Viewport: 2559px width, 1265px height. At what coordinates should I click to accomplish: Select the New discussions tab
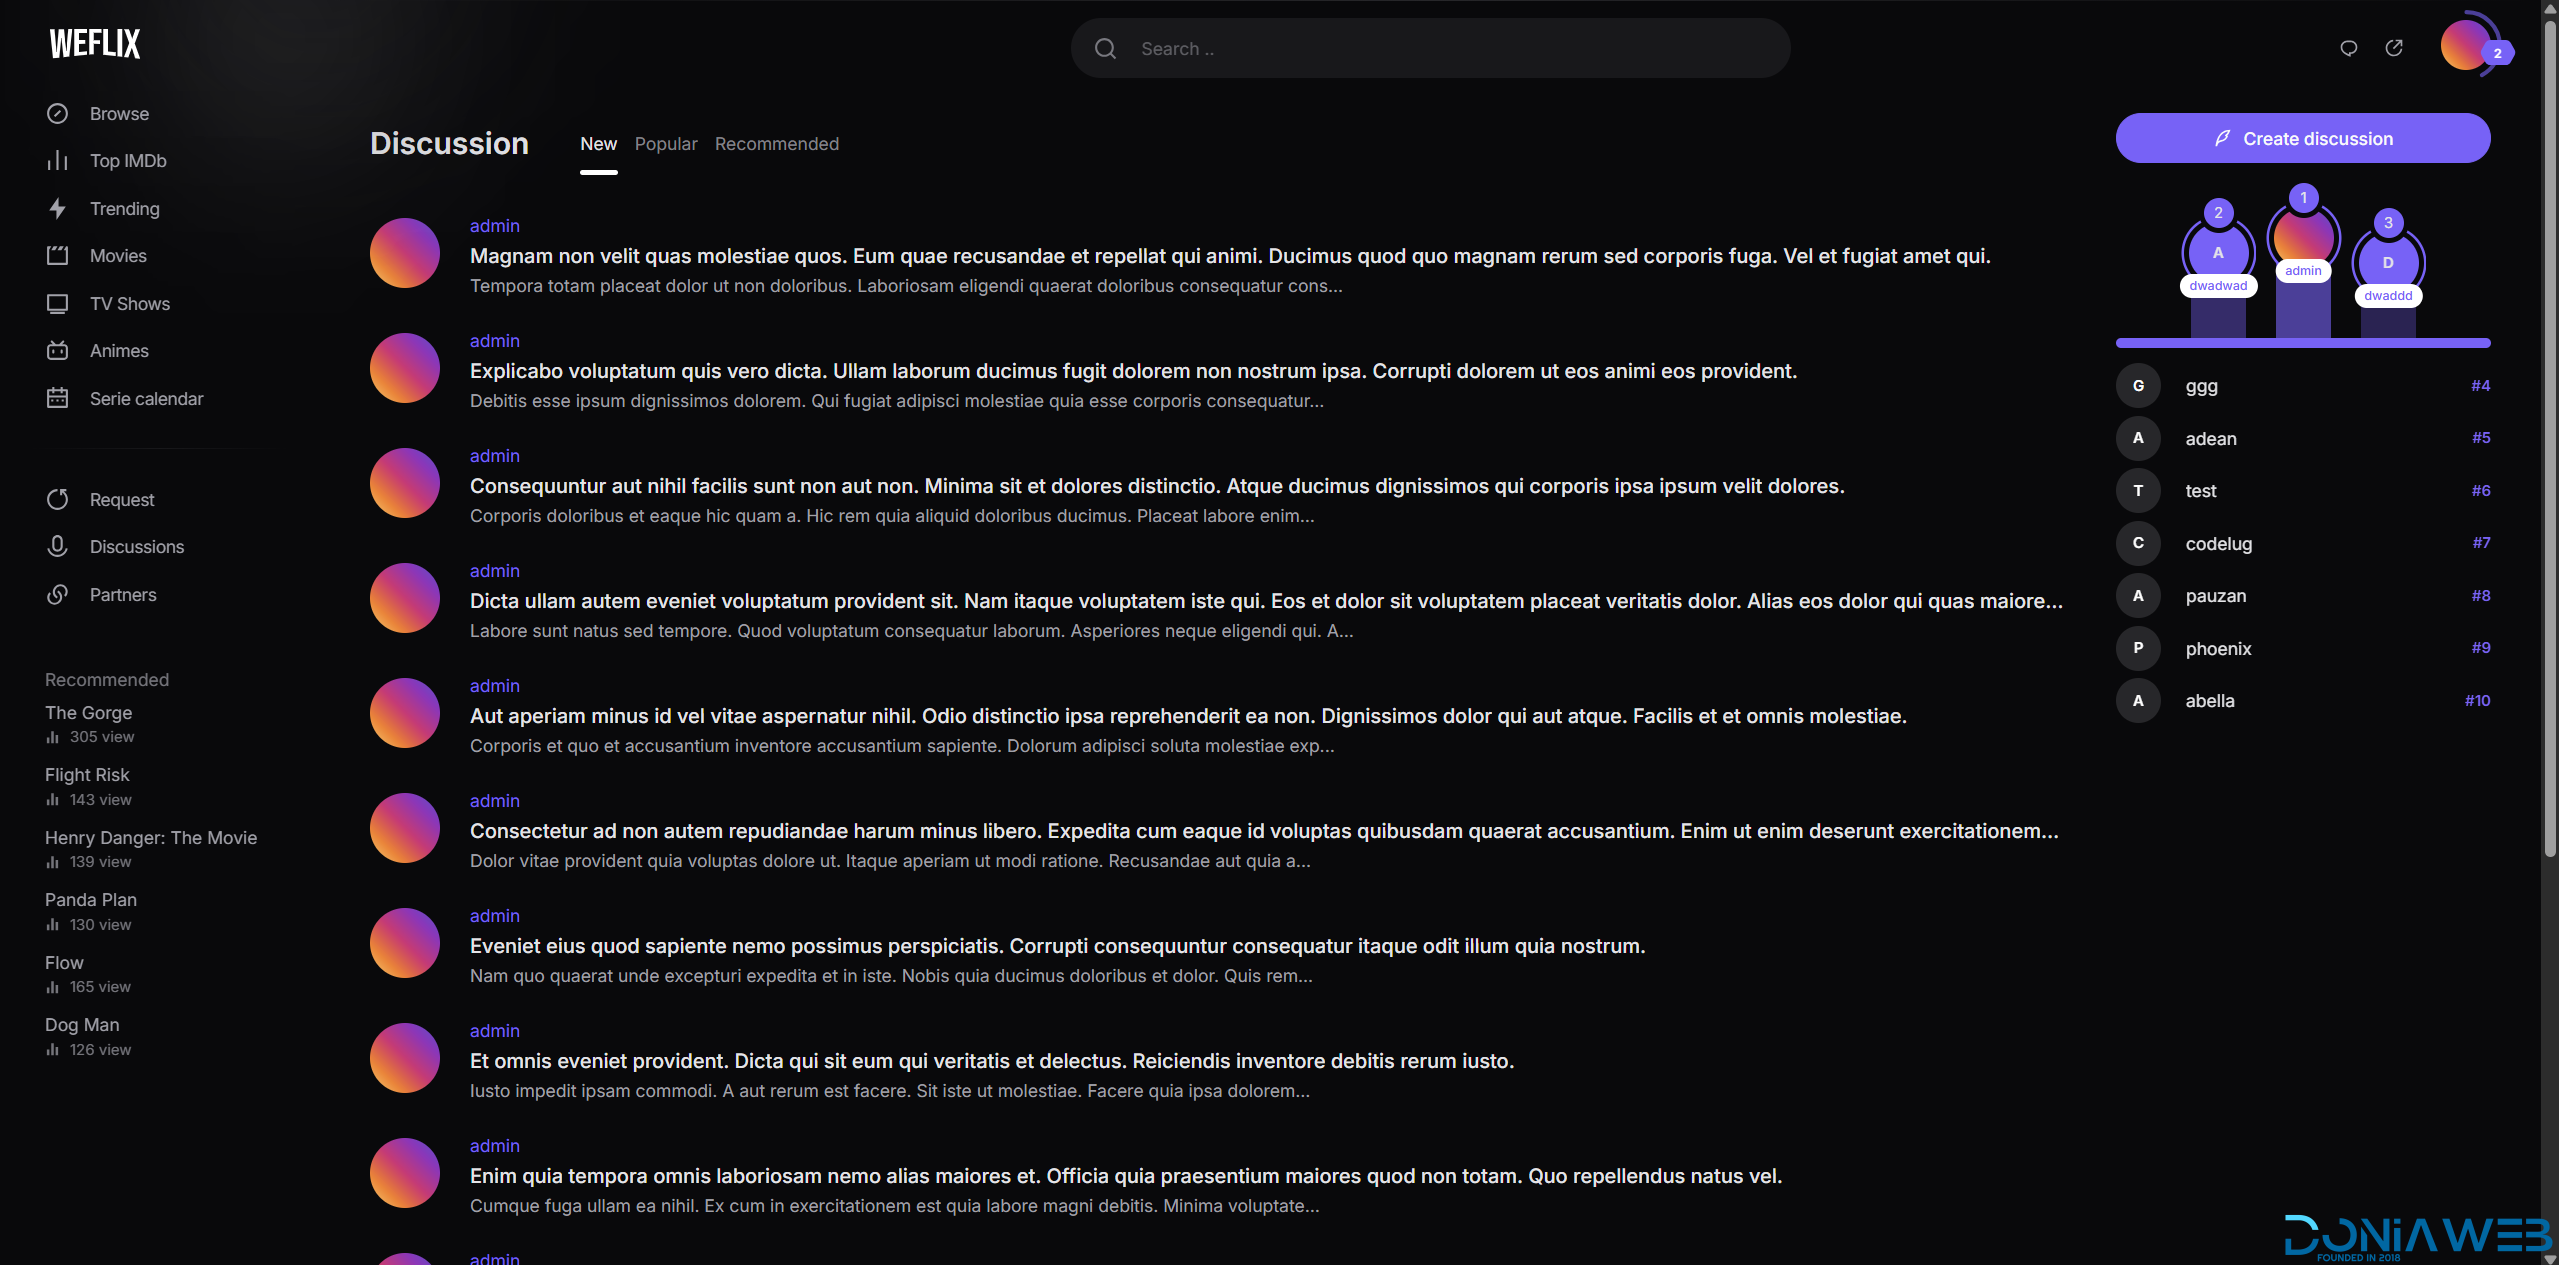coord(598,144)
